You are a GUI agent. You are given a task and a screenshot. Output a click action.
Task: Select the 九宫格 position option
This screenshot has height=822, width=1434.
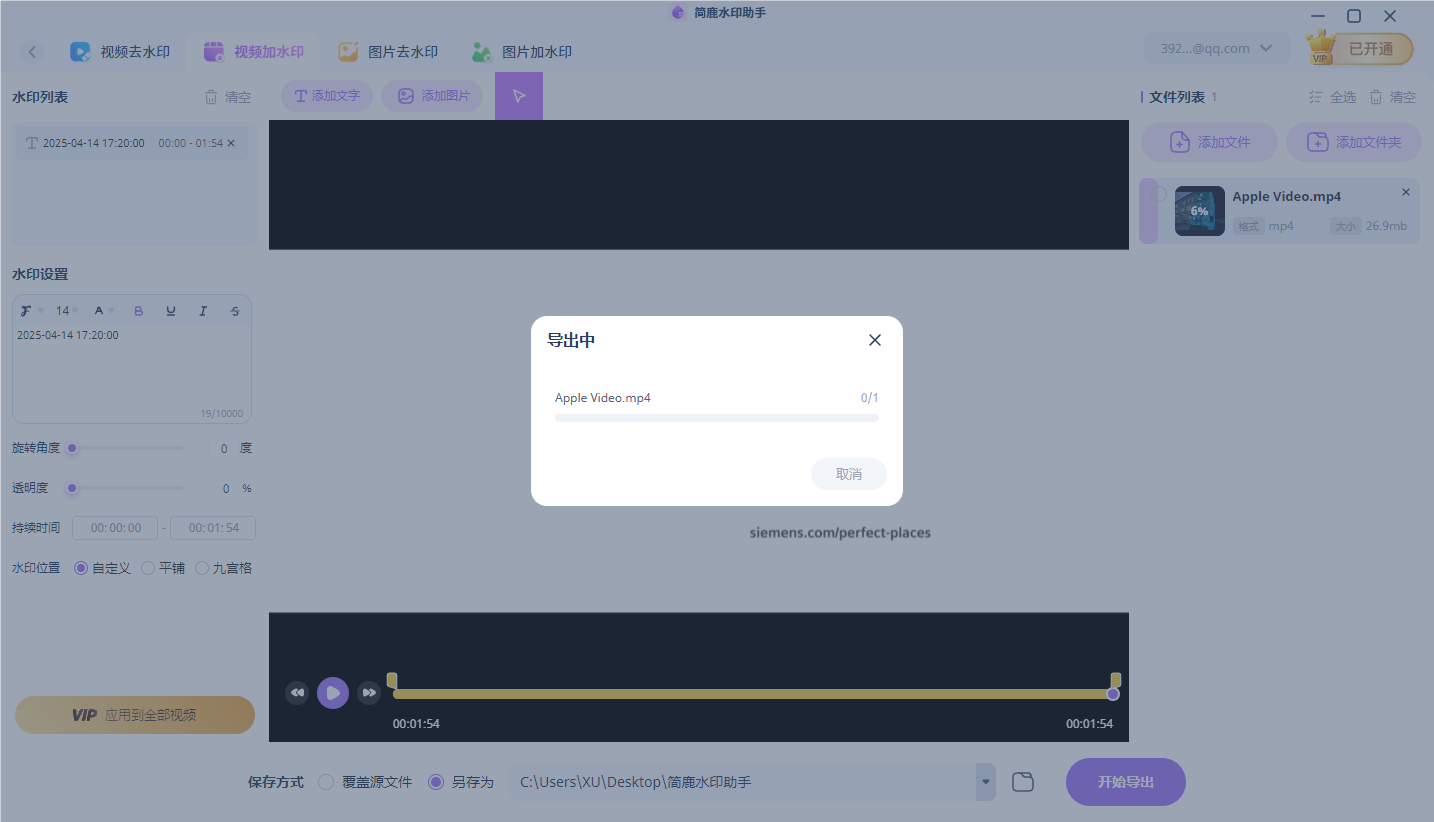click(224, 568)
